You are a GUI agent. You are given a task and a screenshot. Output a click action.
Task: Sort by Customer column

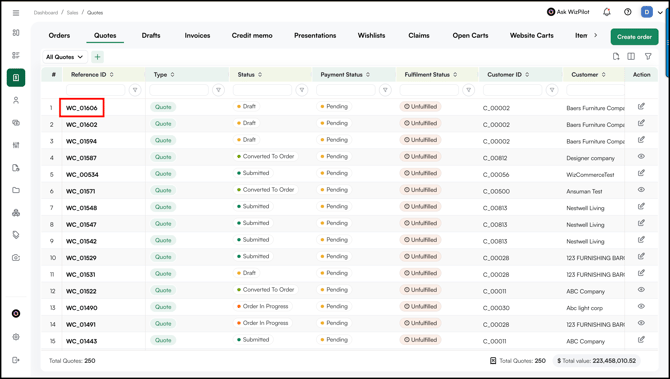coord(603,74)
